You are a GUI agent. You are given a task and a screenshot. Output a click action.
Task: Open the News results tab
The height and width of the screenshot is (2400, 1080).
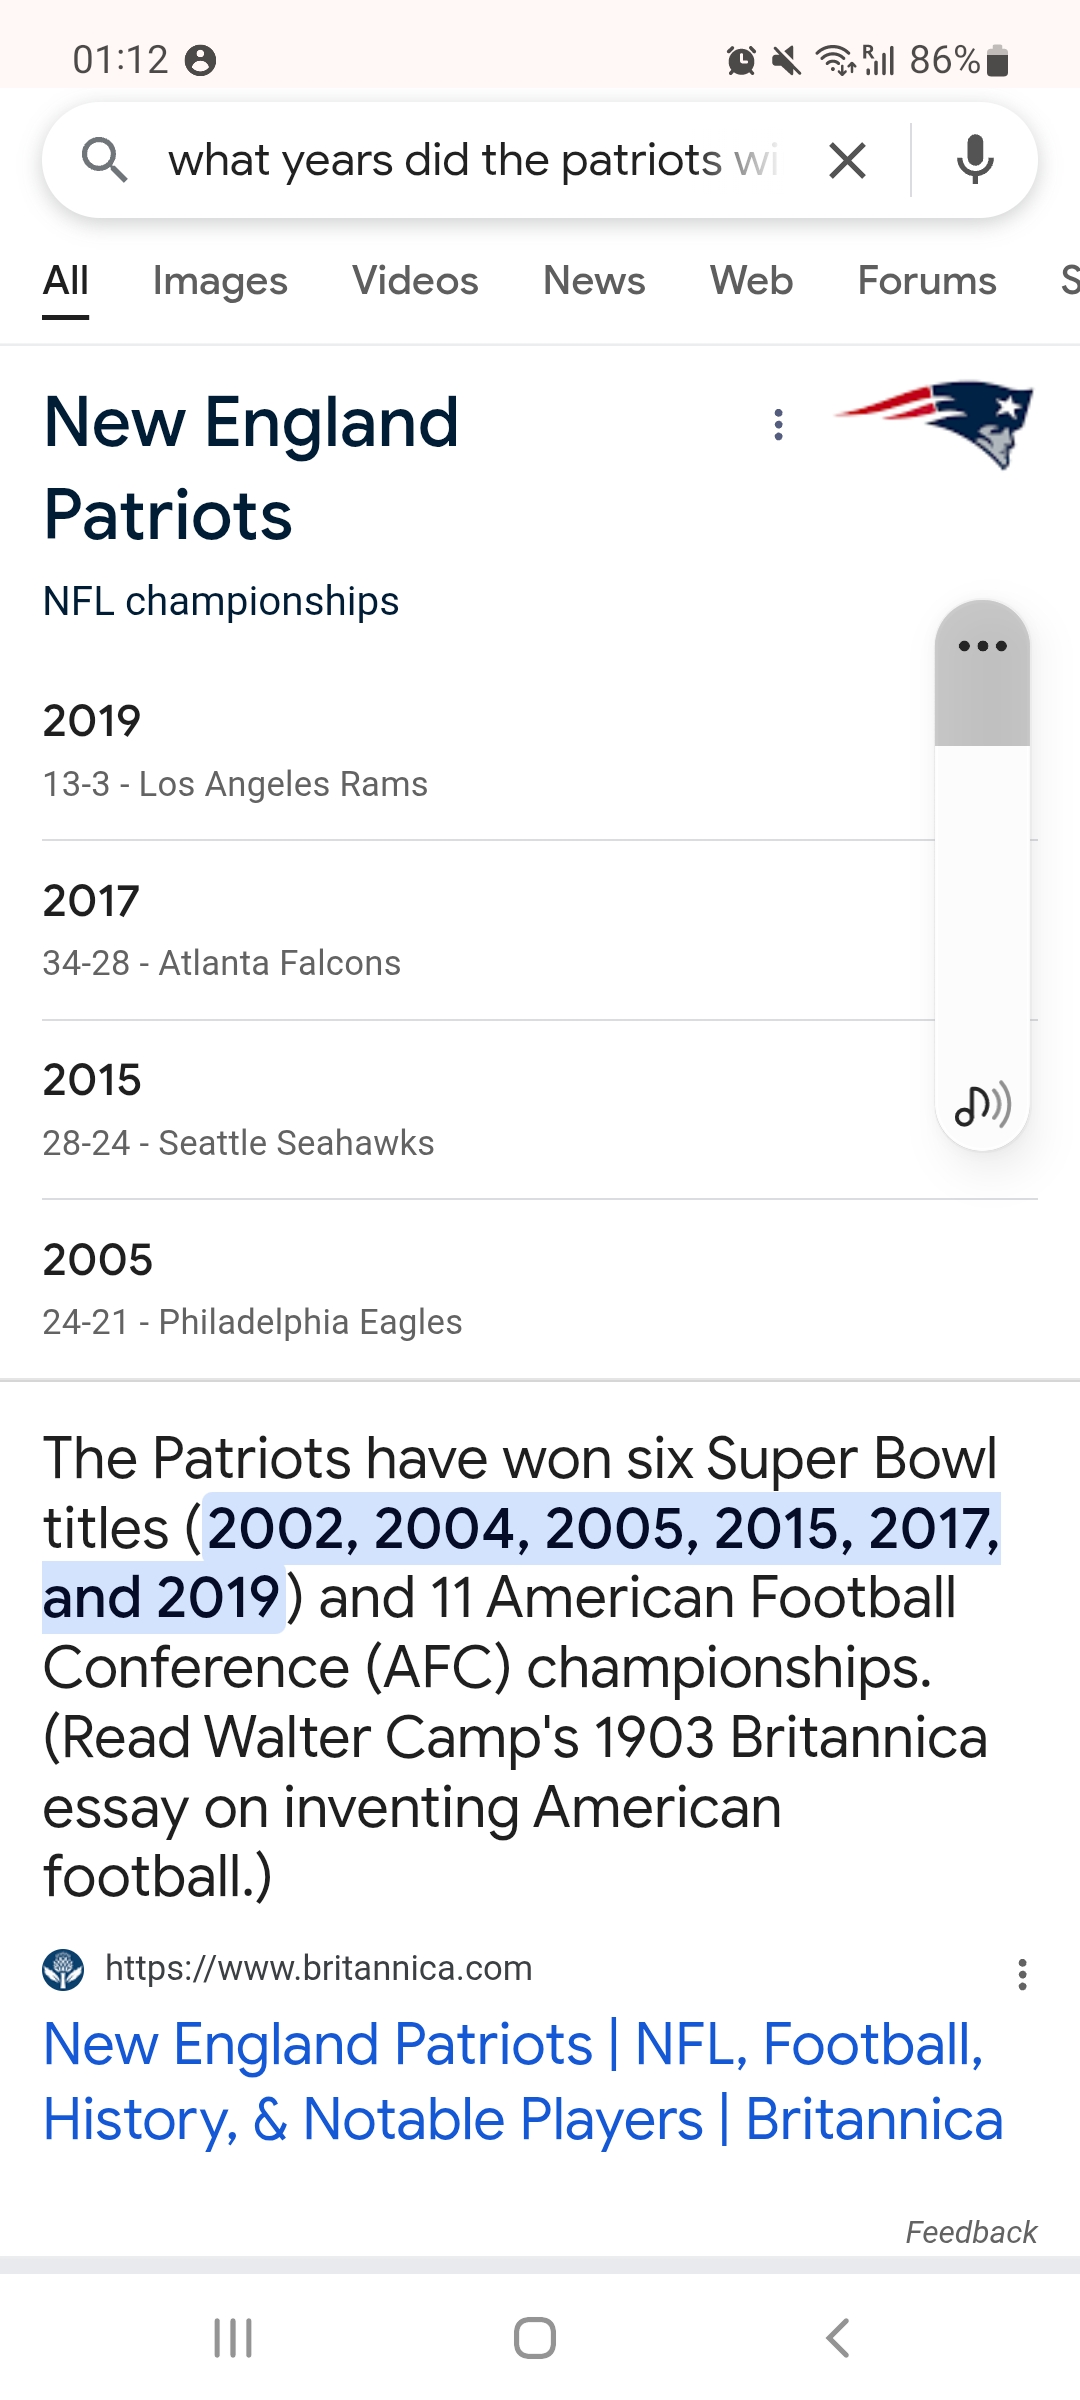click(594, 281)
